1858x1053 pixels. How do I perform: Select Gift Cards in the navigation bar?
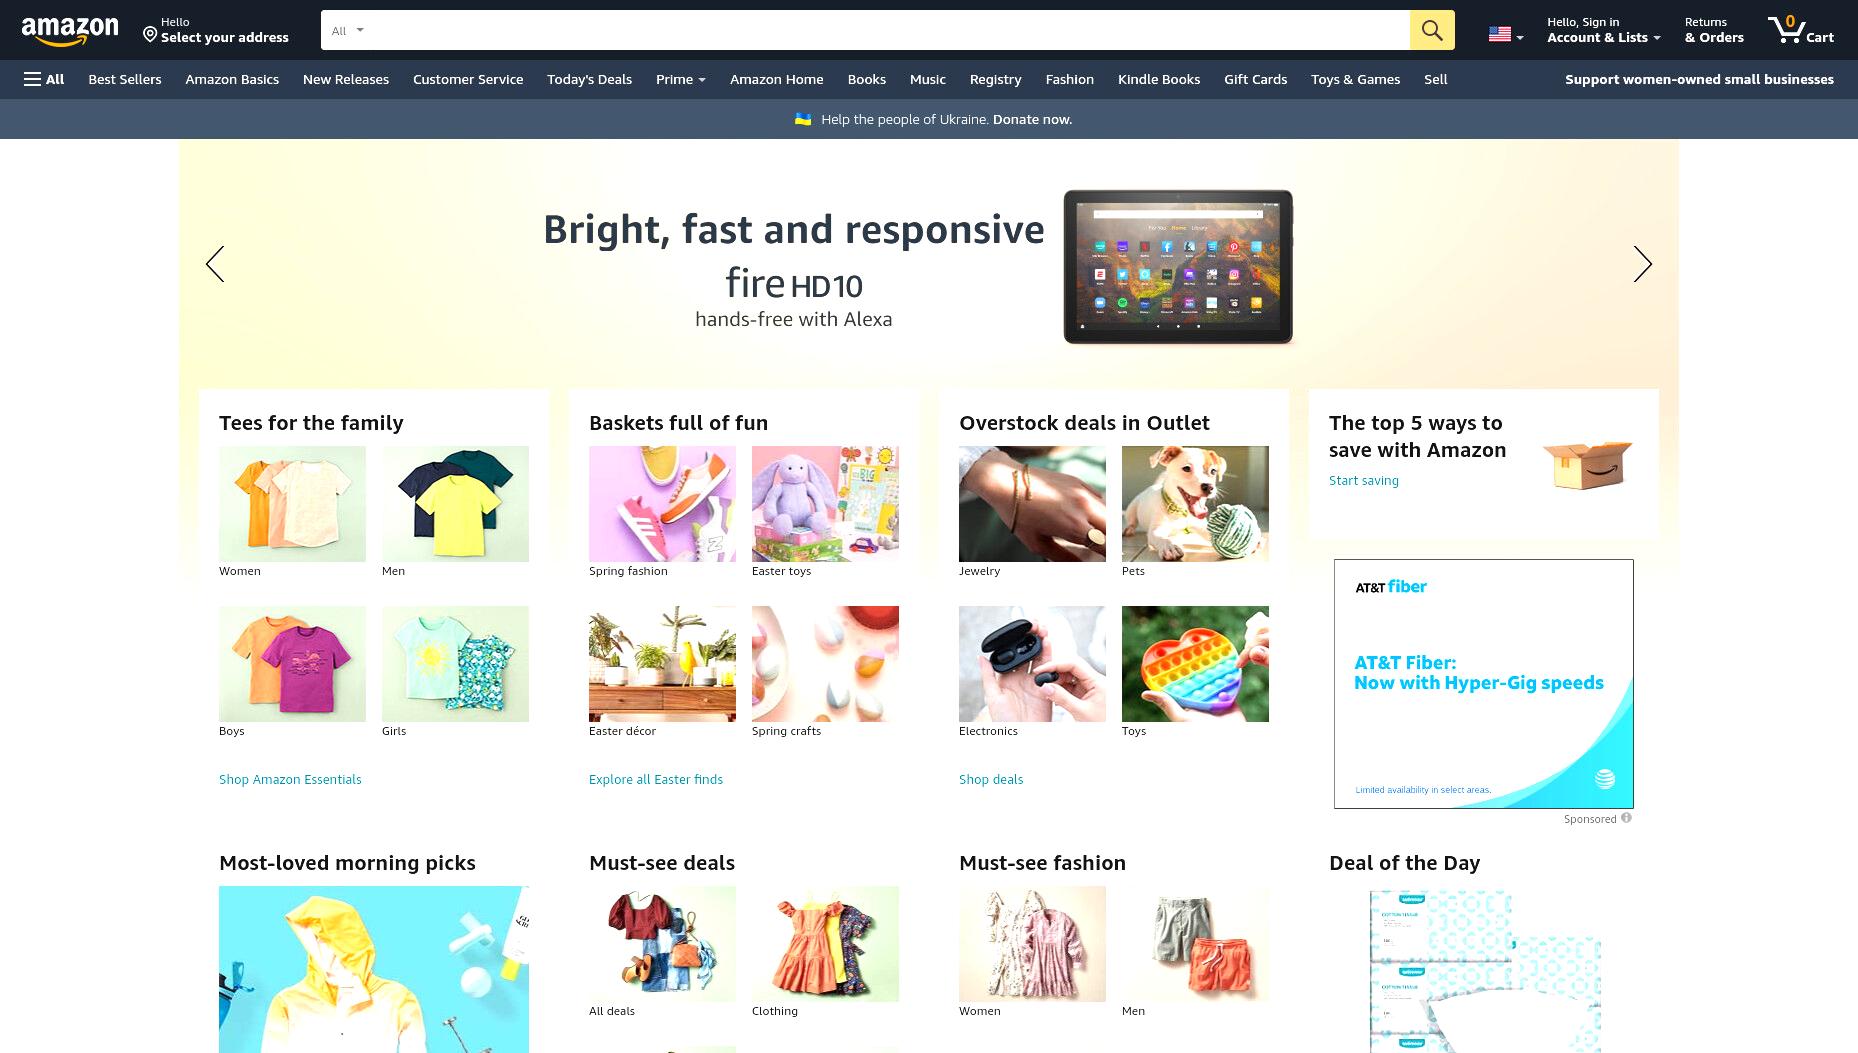coord(1255,79)
